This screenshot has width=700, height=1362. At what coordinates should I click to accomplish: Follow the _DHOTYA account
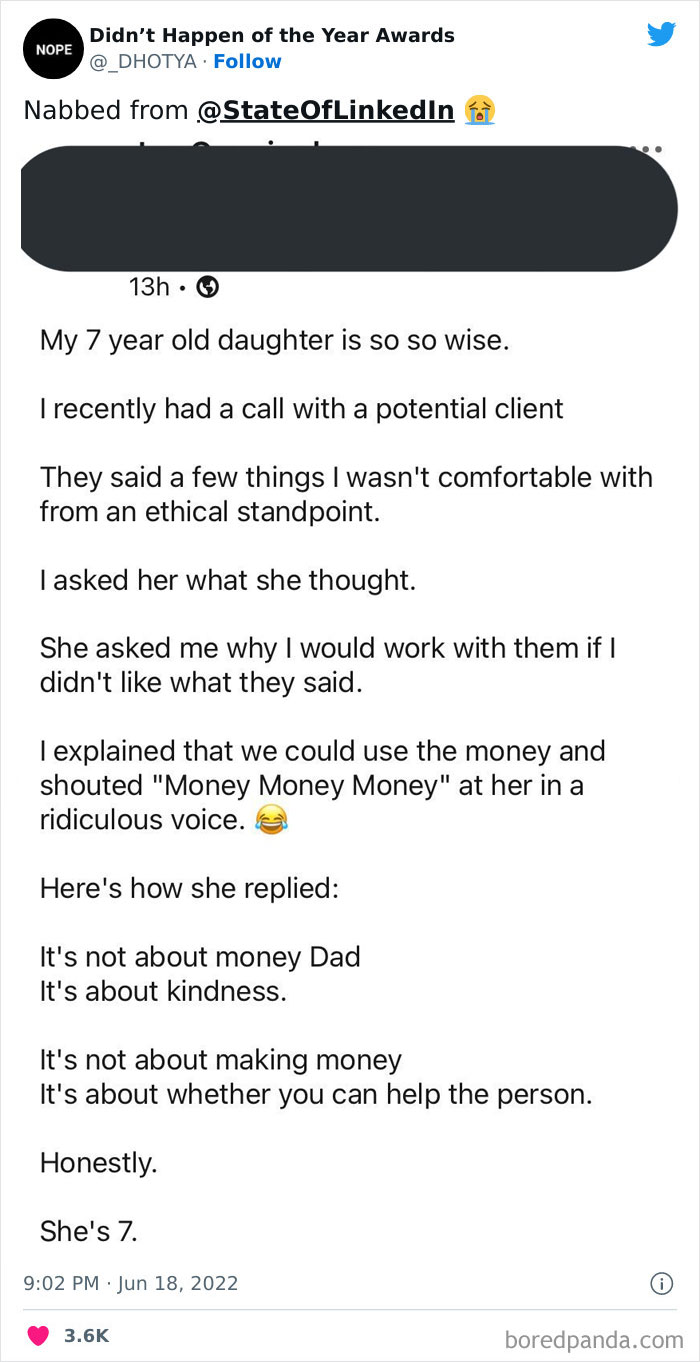tap(247, 62)
